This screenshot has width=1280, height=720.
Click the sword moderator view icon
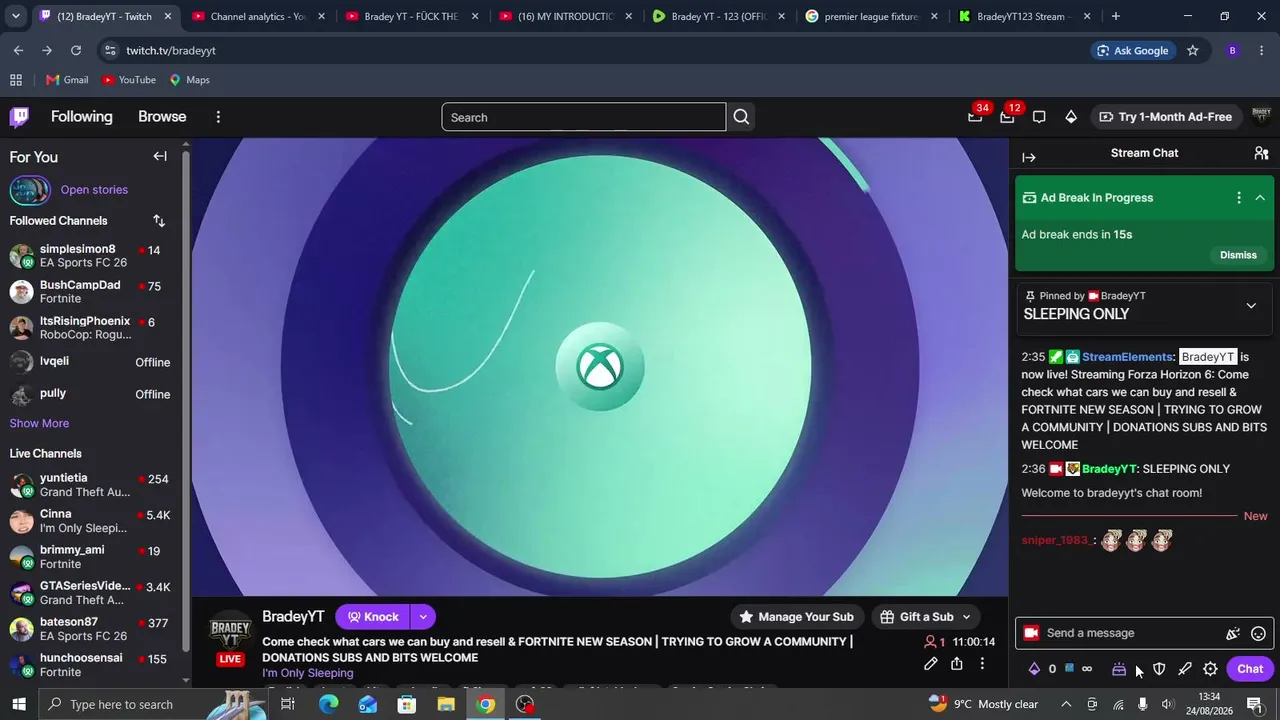pyautogui.click(x=1185, y=669)
